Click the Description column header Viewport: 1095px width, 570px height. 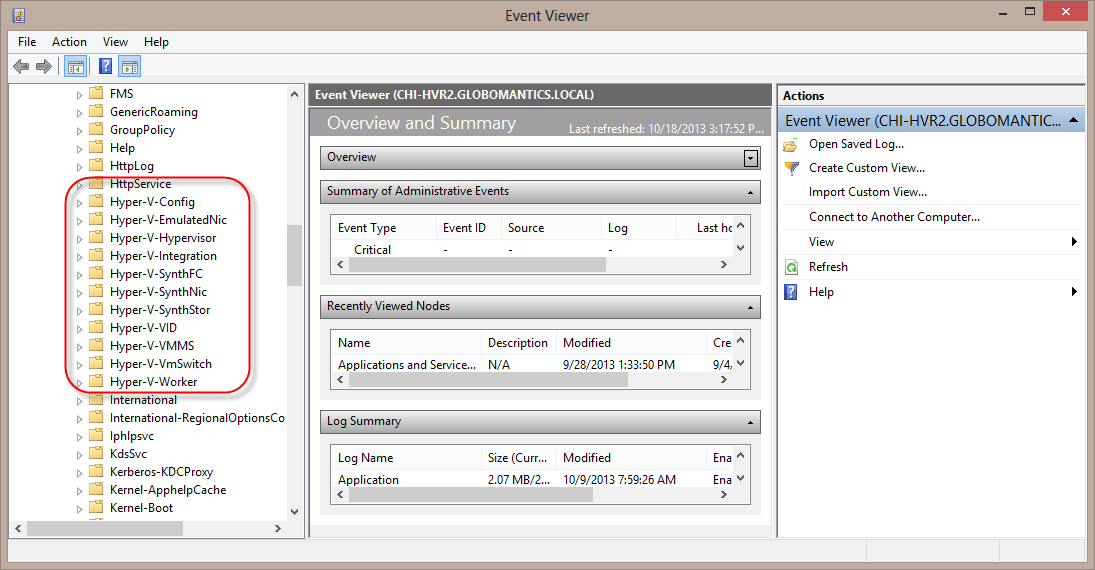(x=517, y=342)
